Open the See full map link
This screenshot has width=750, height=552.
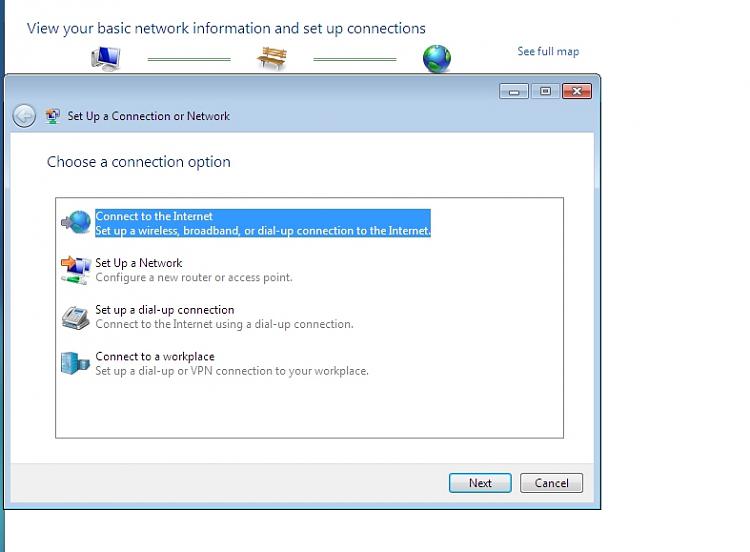click(x=548, y=51)
